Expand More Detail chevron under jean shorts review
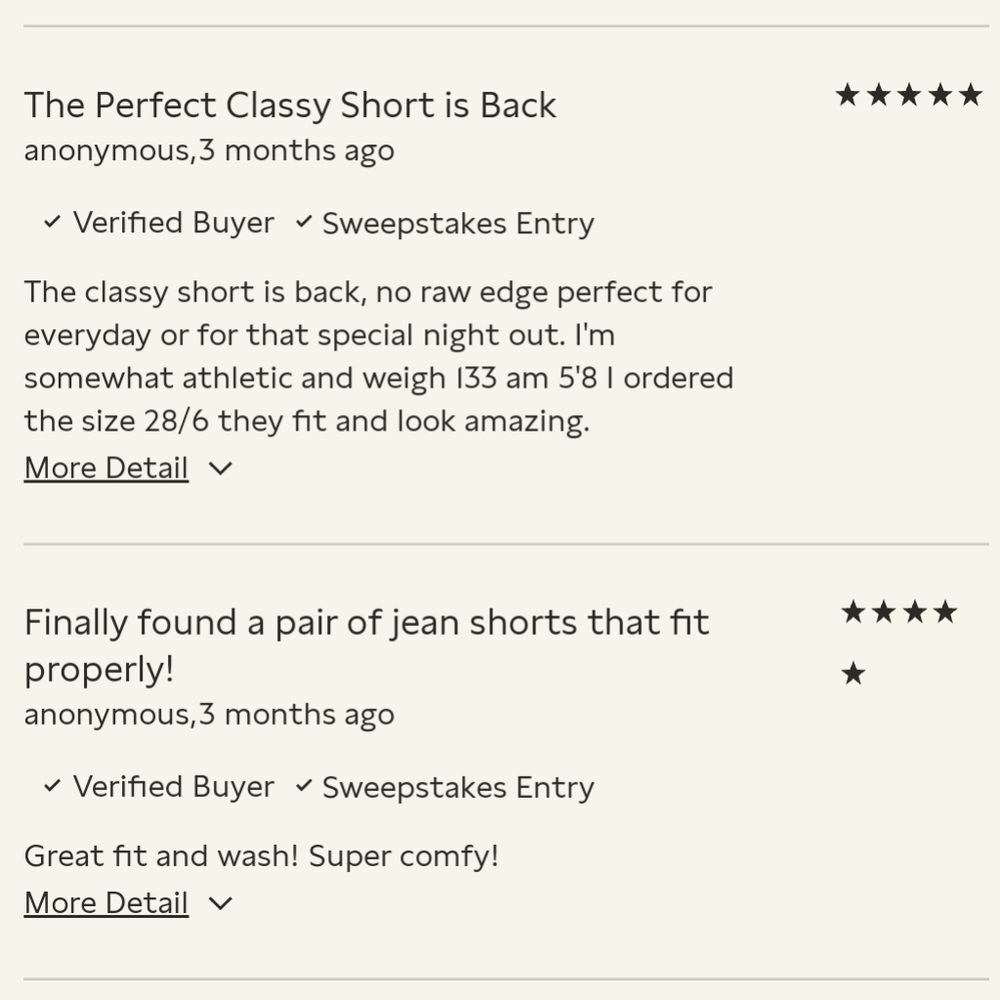1000x1000 pixels. [x=221, y=904]
